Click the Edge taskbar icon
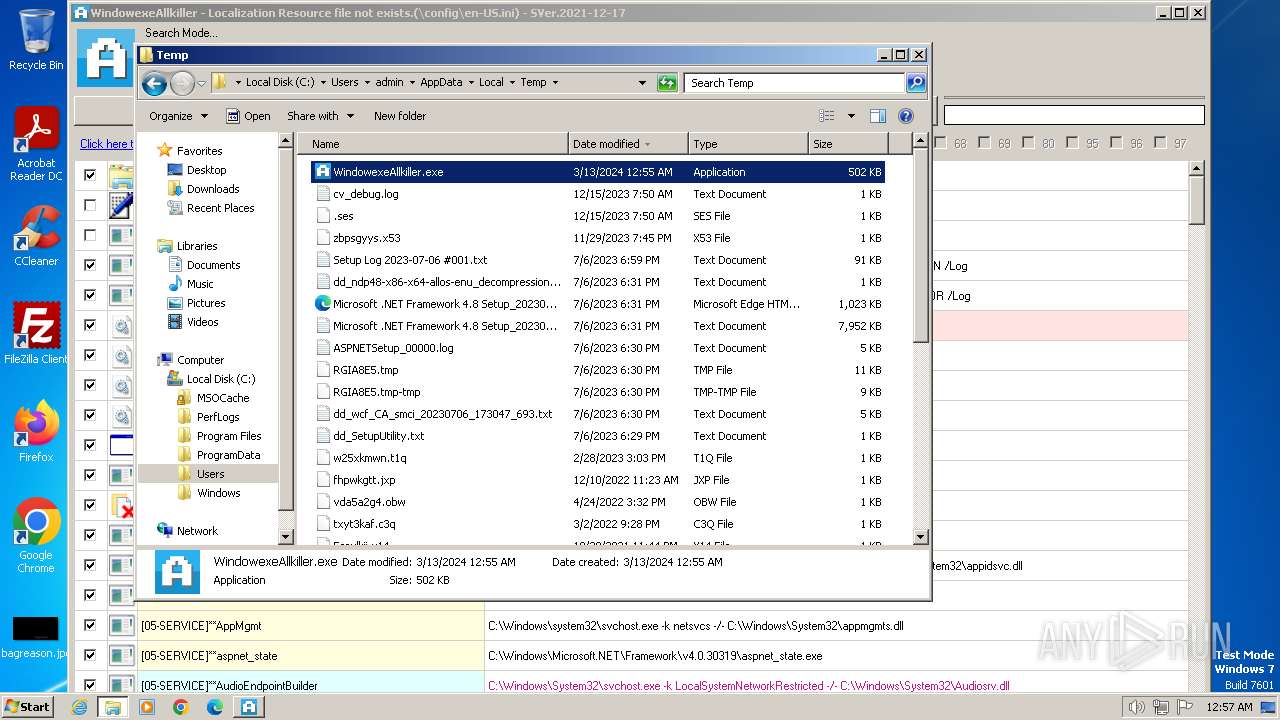Viewport: 1280px width, 720px height. pos(214,707)
